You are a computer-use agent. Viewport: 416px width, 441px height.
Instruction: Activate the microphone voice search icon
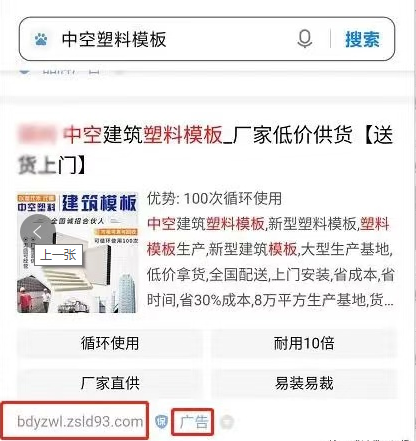(x=304, y=39)
